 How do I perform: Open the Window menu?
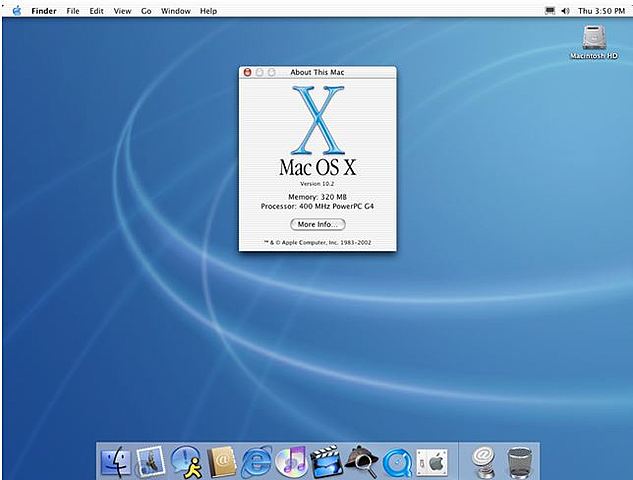176,11
